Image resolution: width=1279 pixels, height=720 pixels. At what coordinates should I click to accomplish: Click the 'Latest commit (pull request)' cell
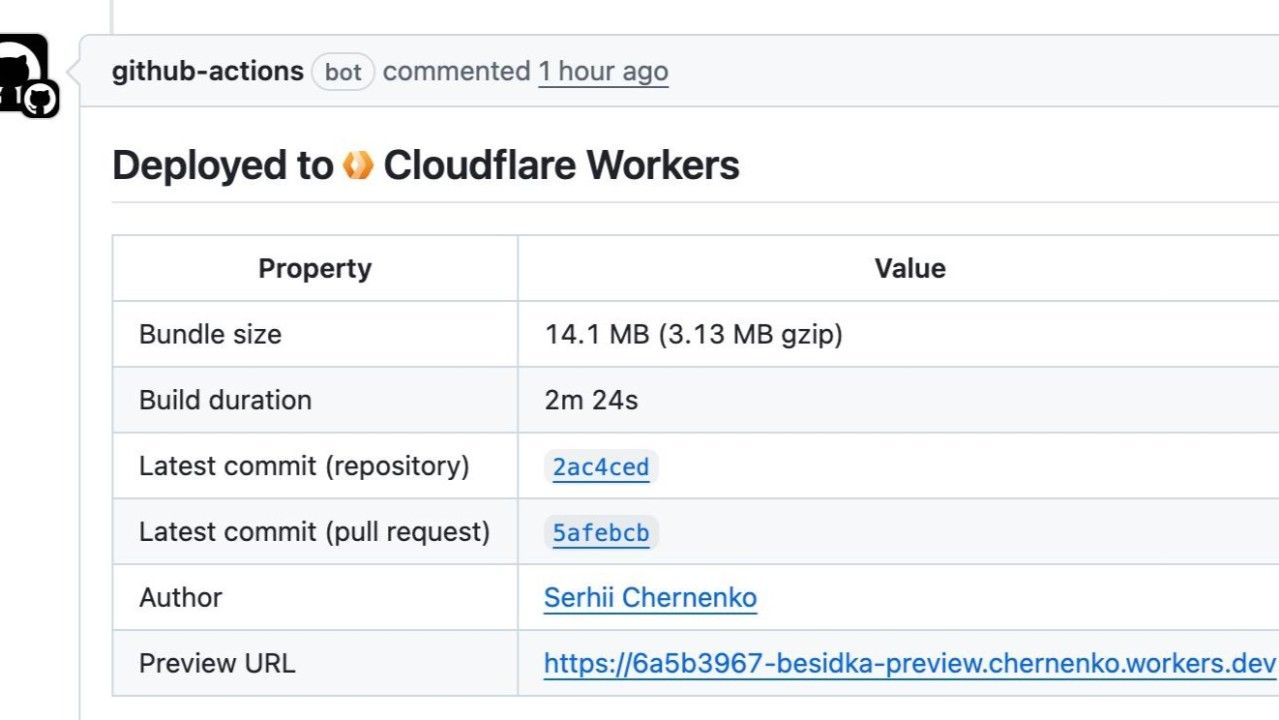click(x=315, y=532)
